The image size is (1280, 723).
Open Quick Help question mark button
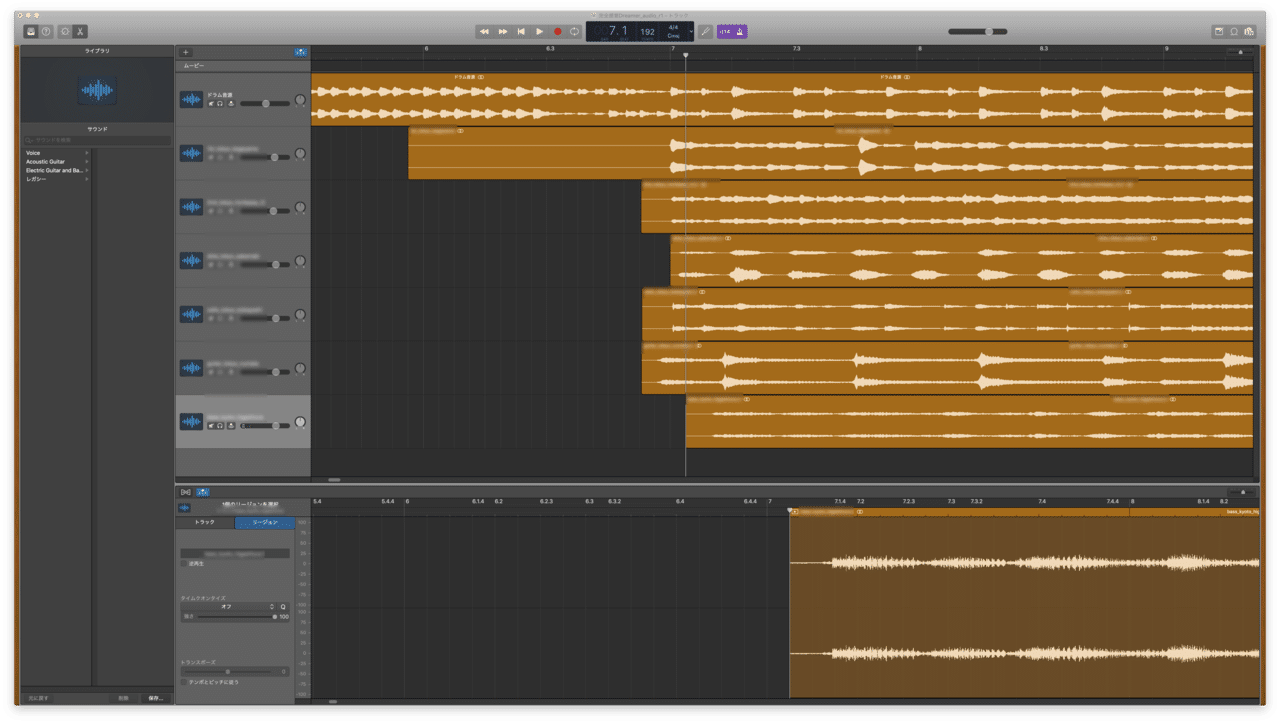tap(46, 32)
